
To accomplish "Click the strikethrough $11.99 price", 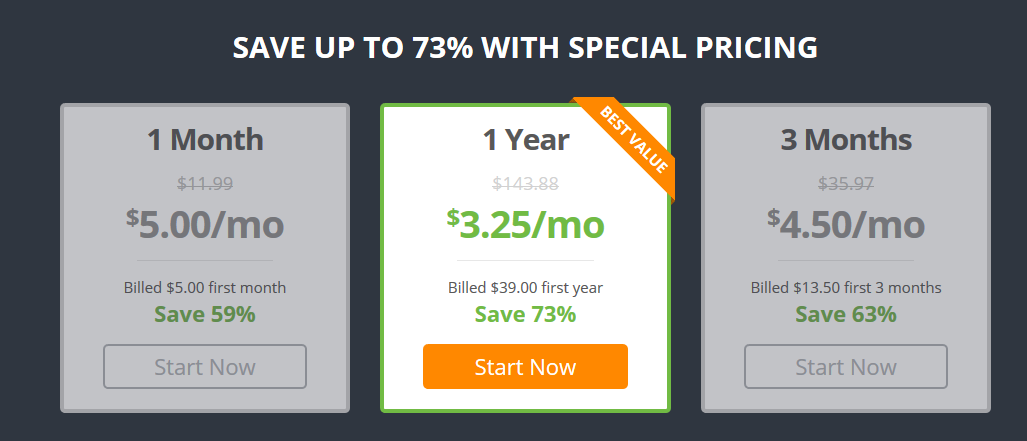I will [x=205, y=184].
